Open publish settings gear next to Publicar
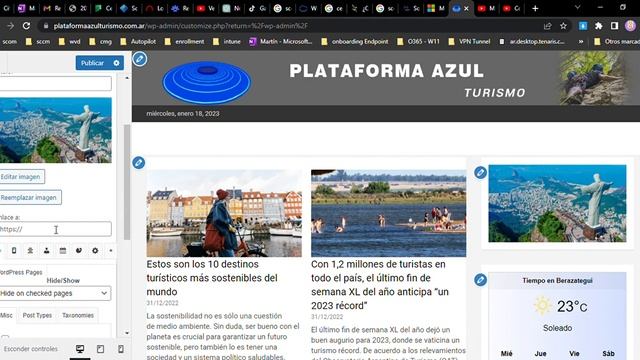Viewport: 640px width, 360px height. [116, 63]
